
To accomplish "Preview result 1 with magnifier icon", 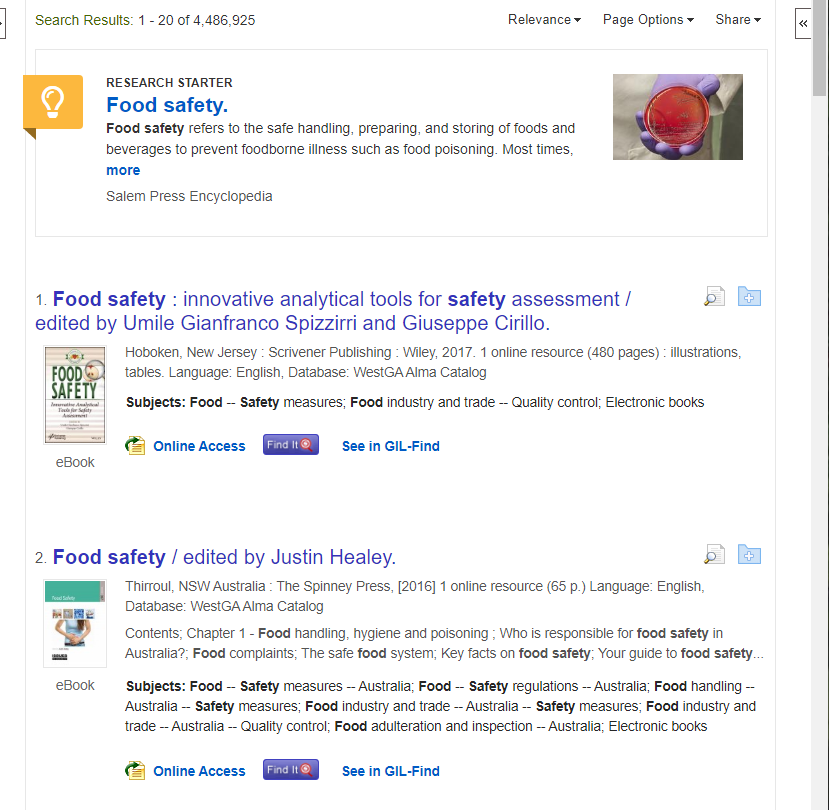I will click(x=714, y=297).
